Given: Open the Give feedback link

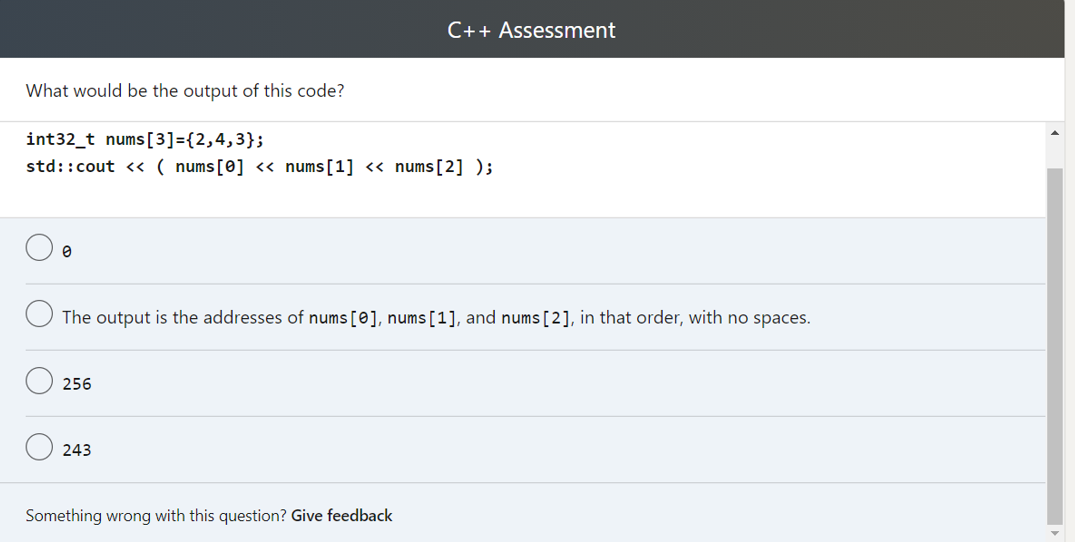Looking at the screenshot, I should pos(341,515).
